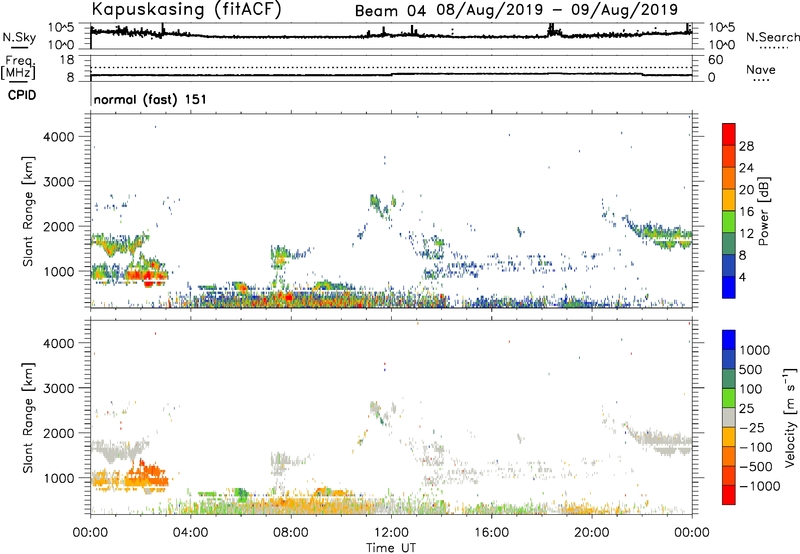Click the 3000 tick on the power panel
Viewport: 800px width, 554px height.
pyautogui.click(x=58, y=182)
